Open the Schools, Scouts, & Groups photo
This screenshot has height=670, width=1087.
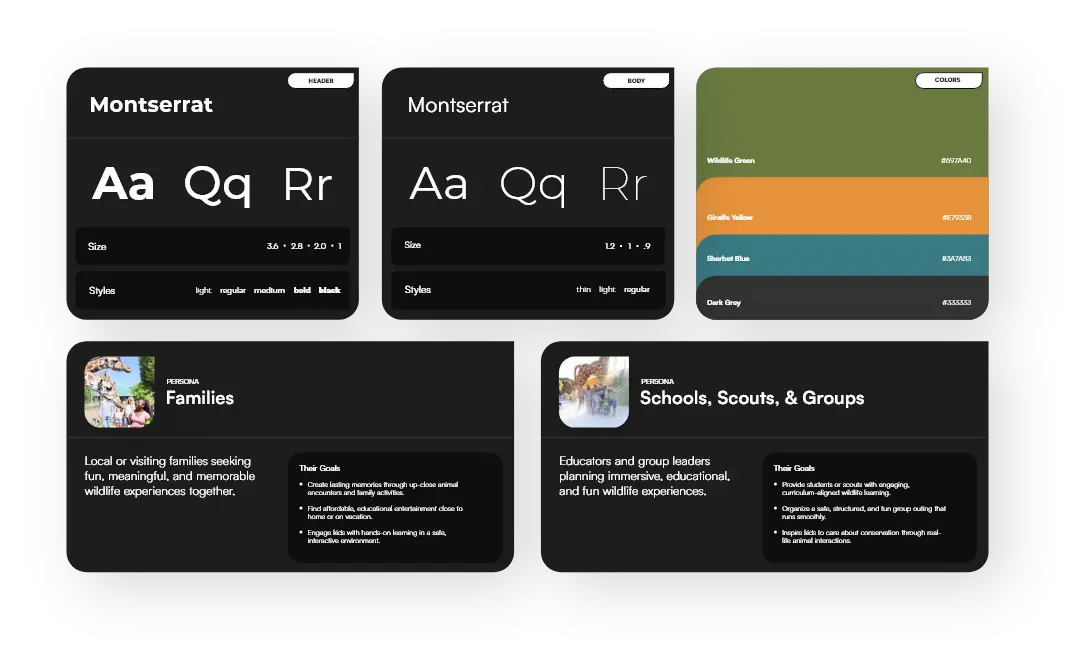(x=594, y=392)
